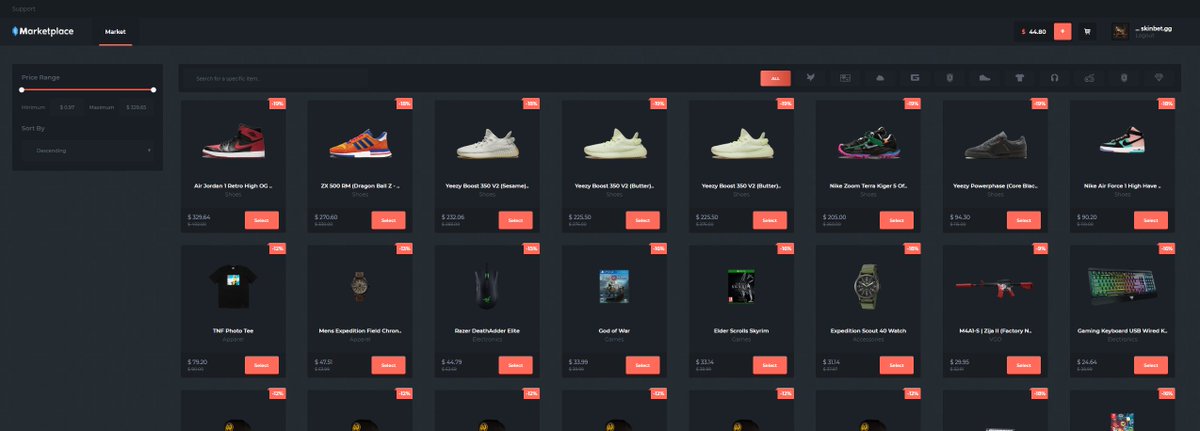
Task: Click the plus add funds button
Action: click(1062, 31)
